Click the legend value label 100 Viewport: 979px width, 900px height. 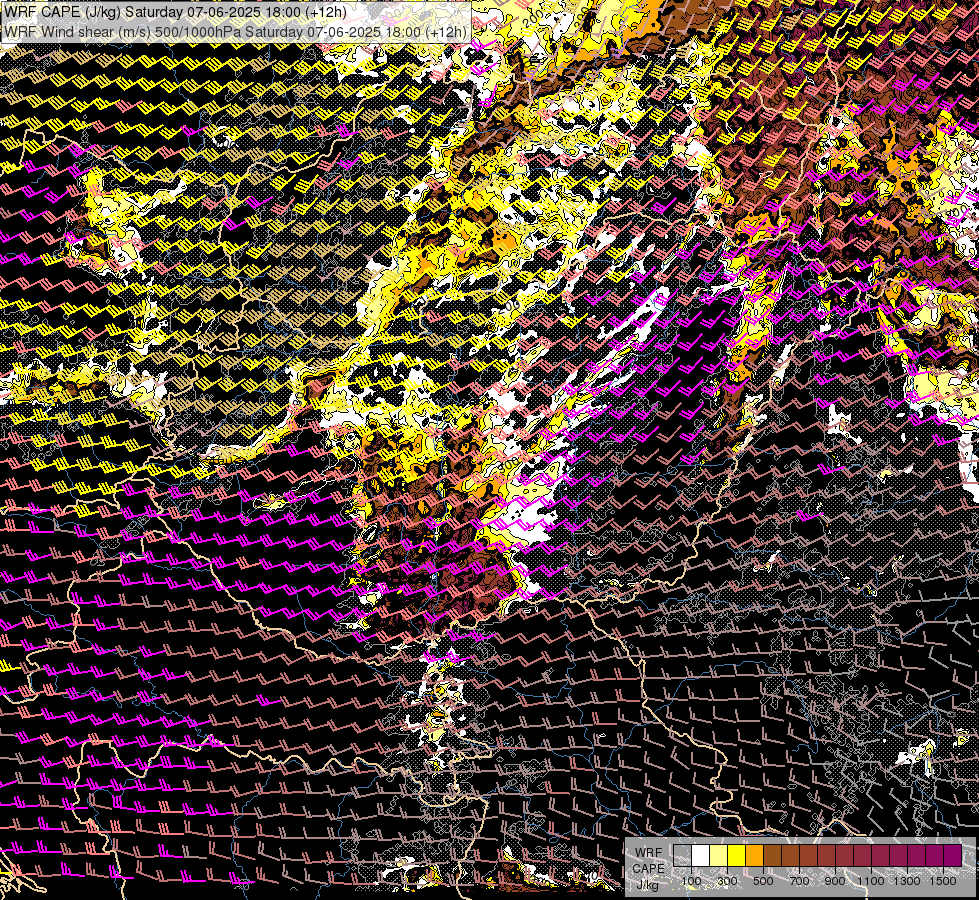[x=691, y=881]
